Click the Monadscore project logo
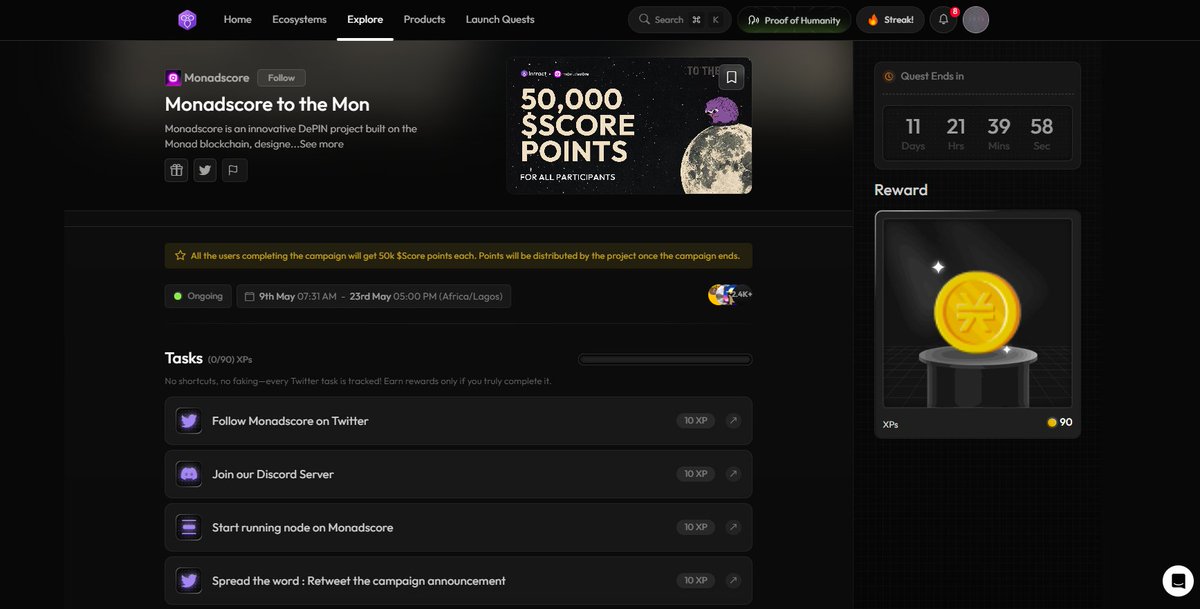The width and height of the screenshot is (1200, 609). point(173,78)
